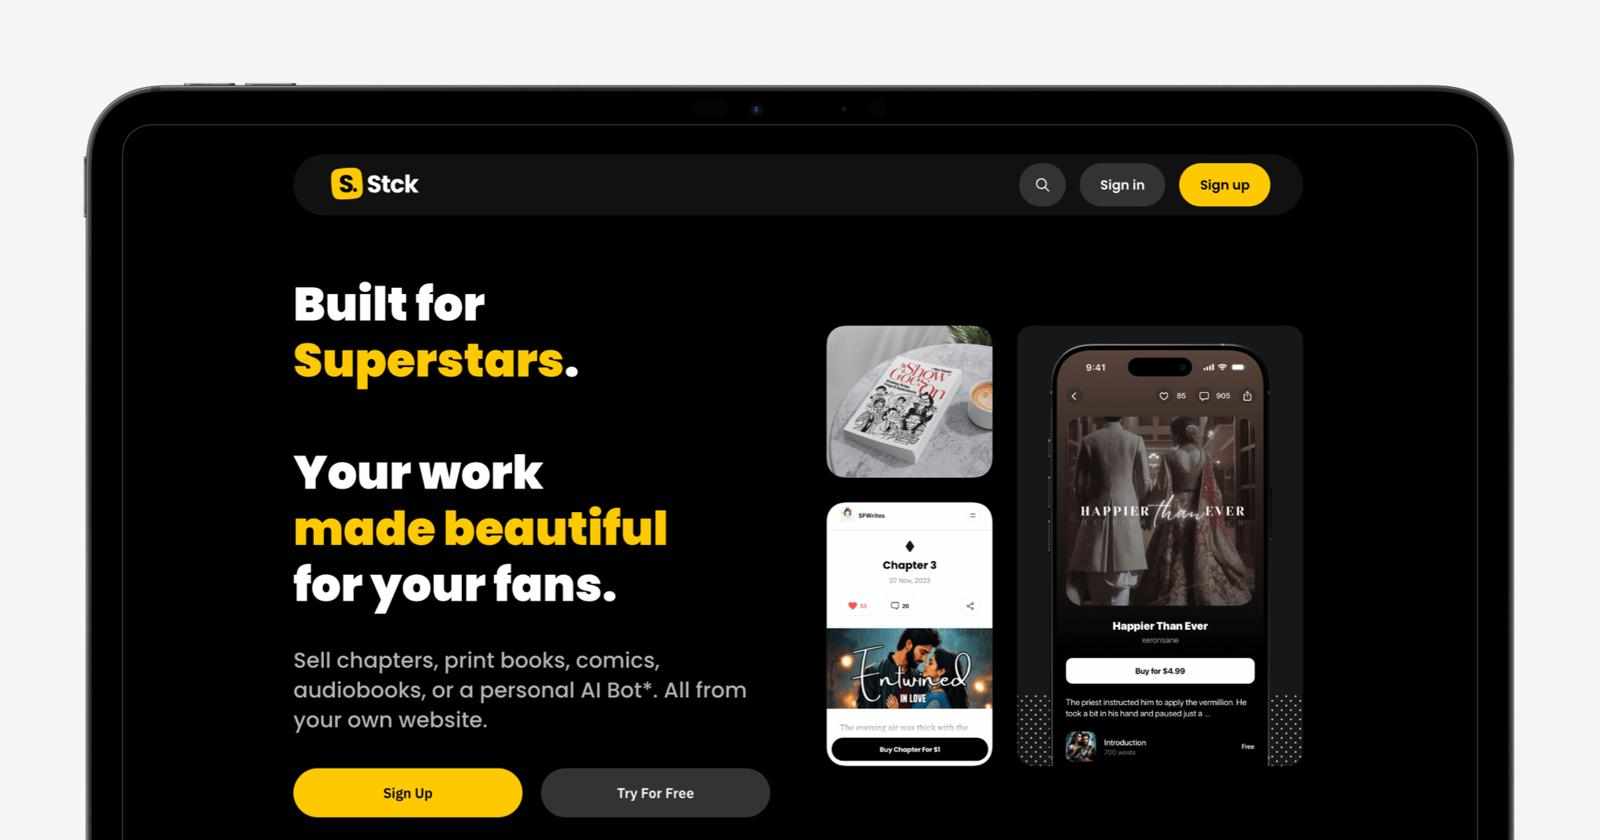Like the book using heart icon with 85
Viewport: 1600px width, 840px height.
1163,396
